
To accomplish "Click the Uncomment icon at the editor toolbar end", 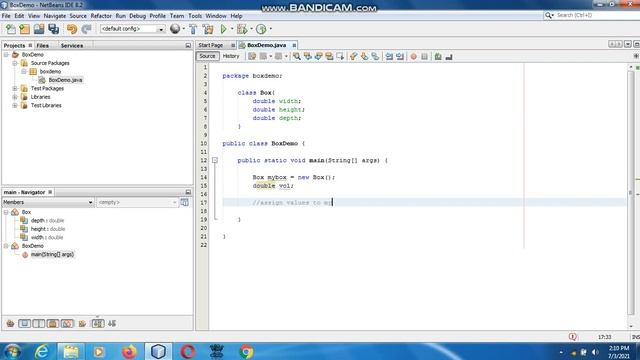I will (x=449, y=56).
